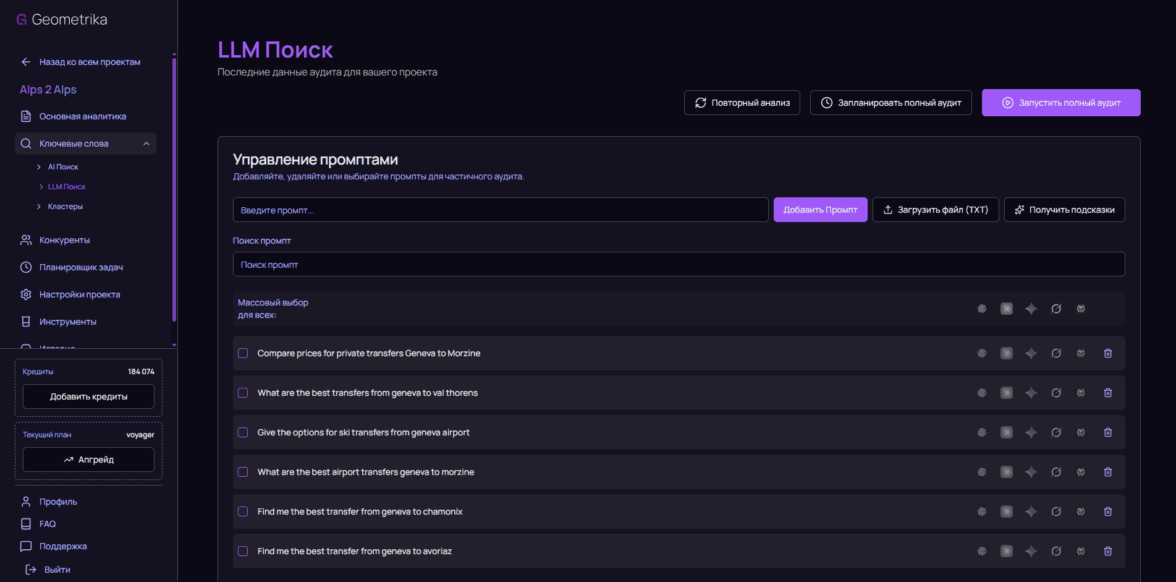Open 'Конкуренты' in the sidebar
This screenshot has width=1176, height=582.
point(64,240)
